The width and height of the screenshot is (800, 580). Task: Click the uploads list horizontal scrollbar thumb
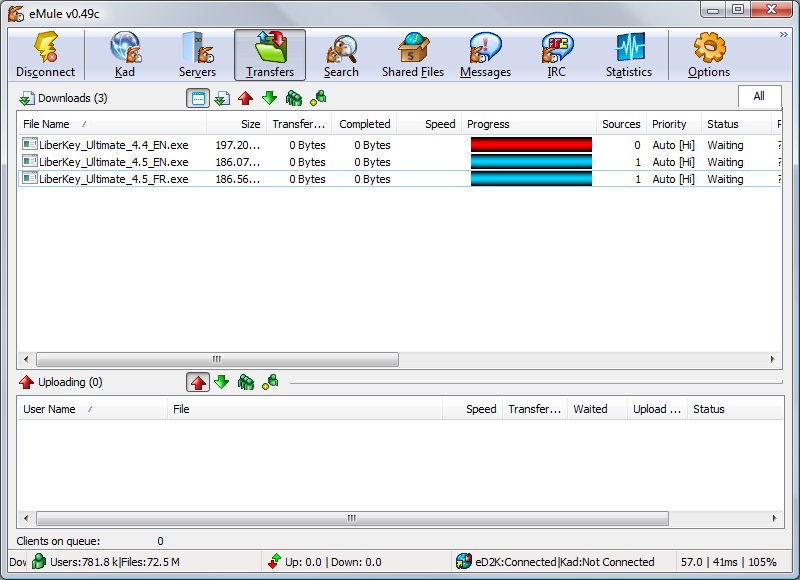(x=352, y=518)
